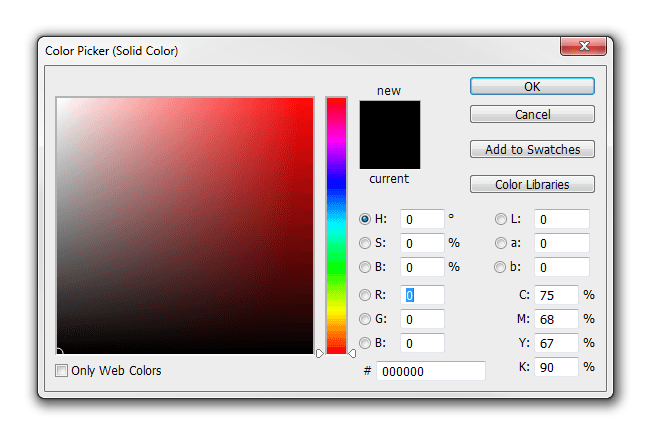Click the hue slider's left triangle handle
The height and width of the screenshot is (441, 655).
[x=320, y=354]
